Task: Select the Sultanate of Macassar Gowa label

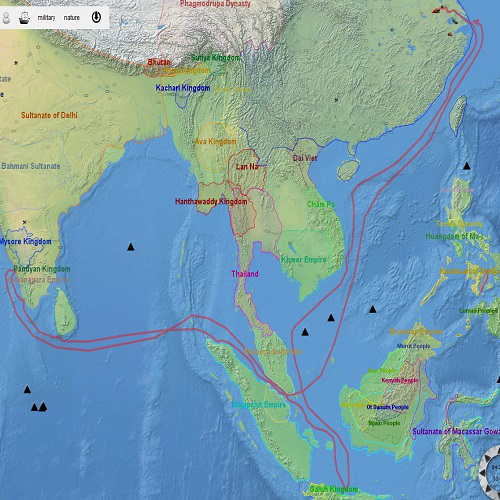Action: click(x=456, y=431)
